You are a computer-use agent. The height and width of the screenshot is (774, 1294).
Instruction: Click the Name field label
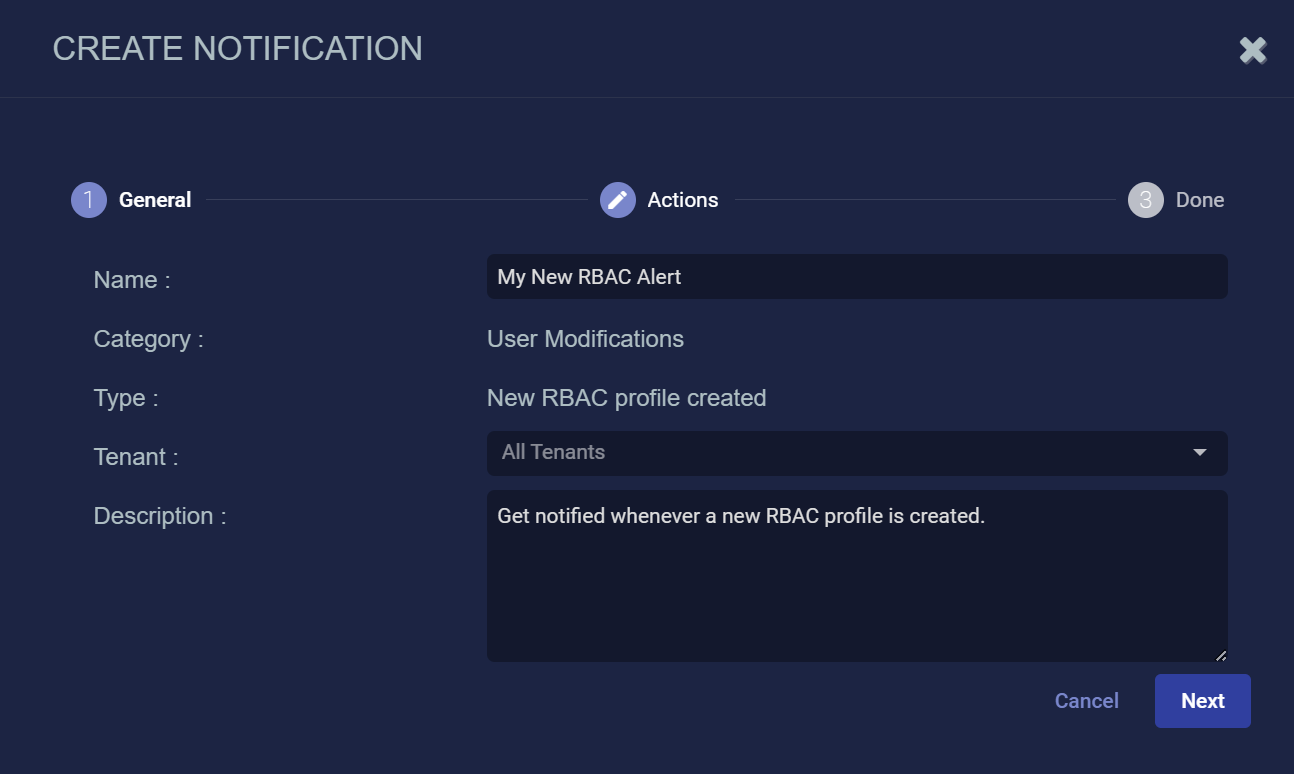point(131,280)
